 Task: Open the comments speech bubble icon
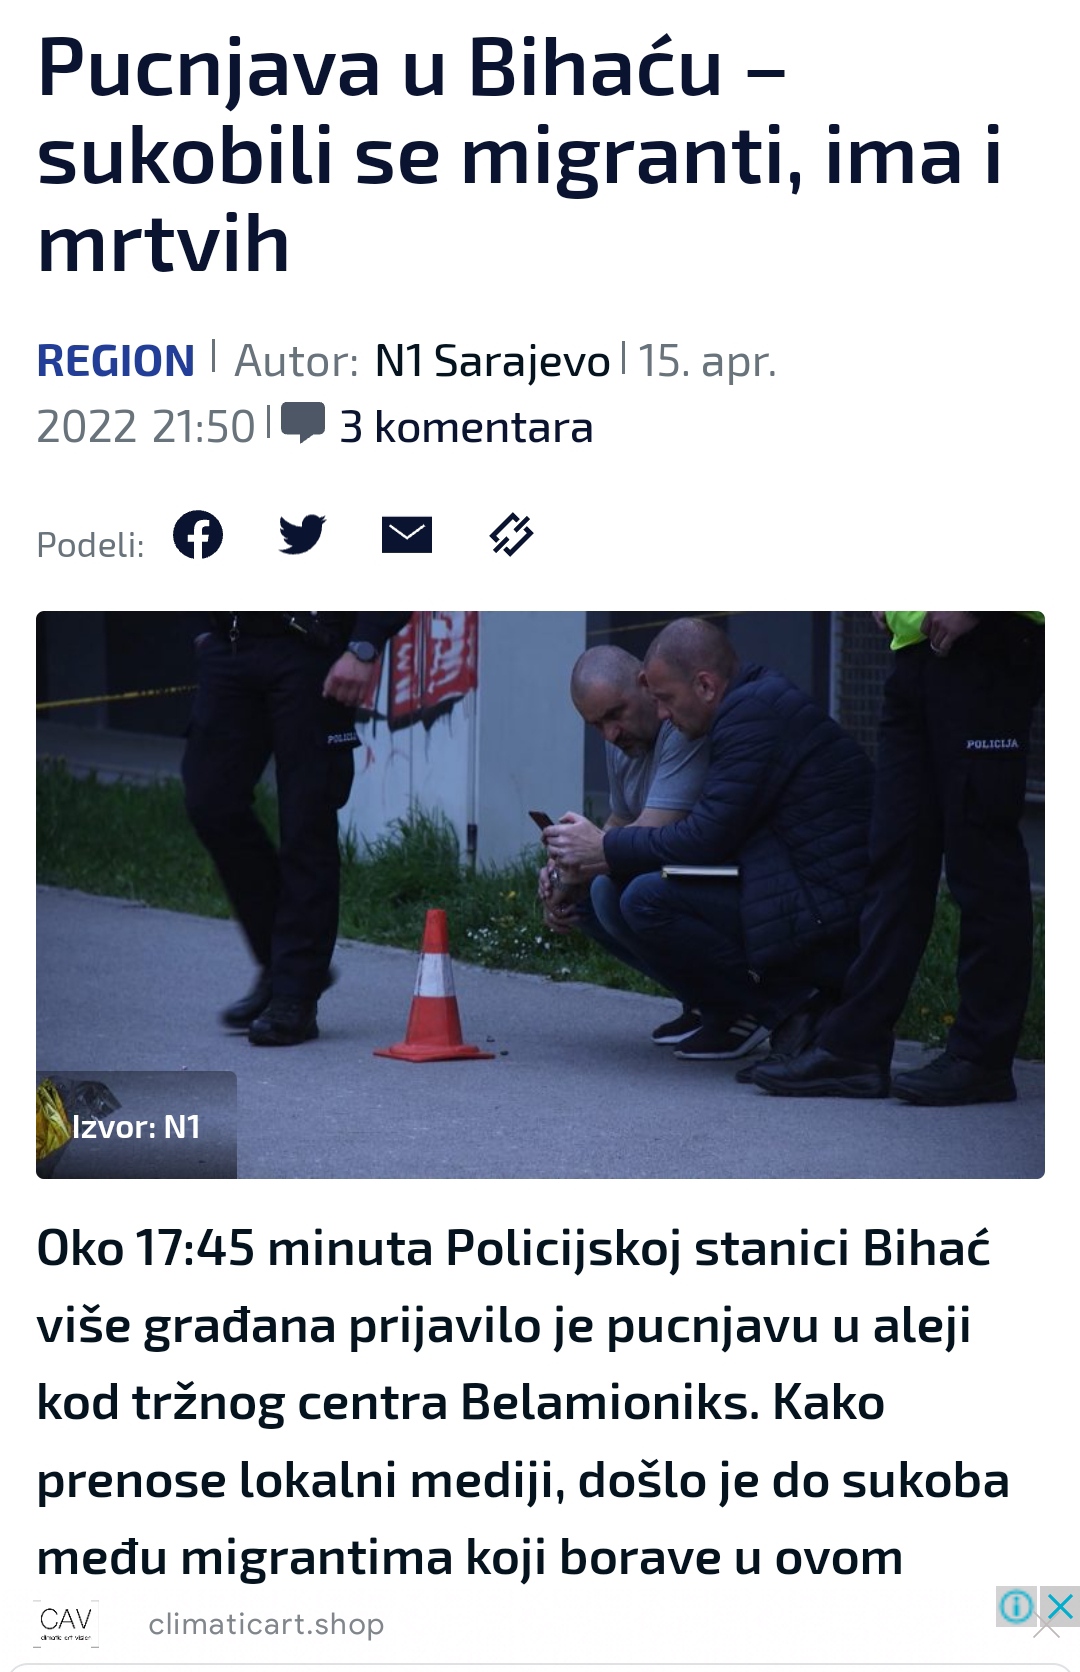(x=303, y=423)
